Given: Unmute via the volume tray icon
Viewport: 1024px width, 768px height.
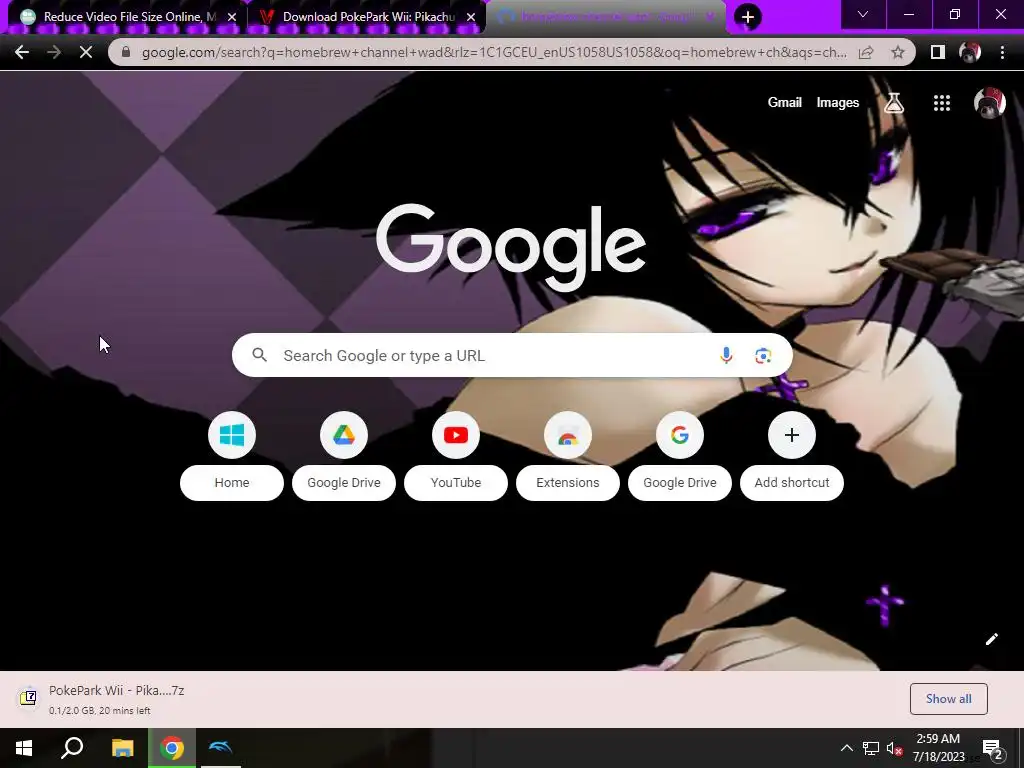Looking at the screenshot, I should click(894, 748).
